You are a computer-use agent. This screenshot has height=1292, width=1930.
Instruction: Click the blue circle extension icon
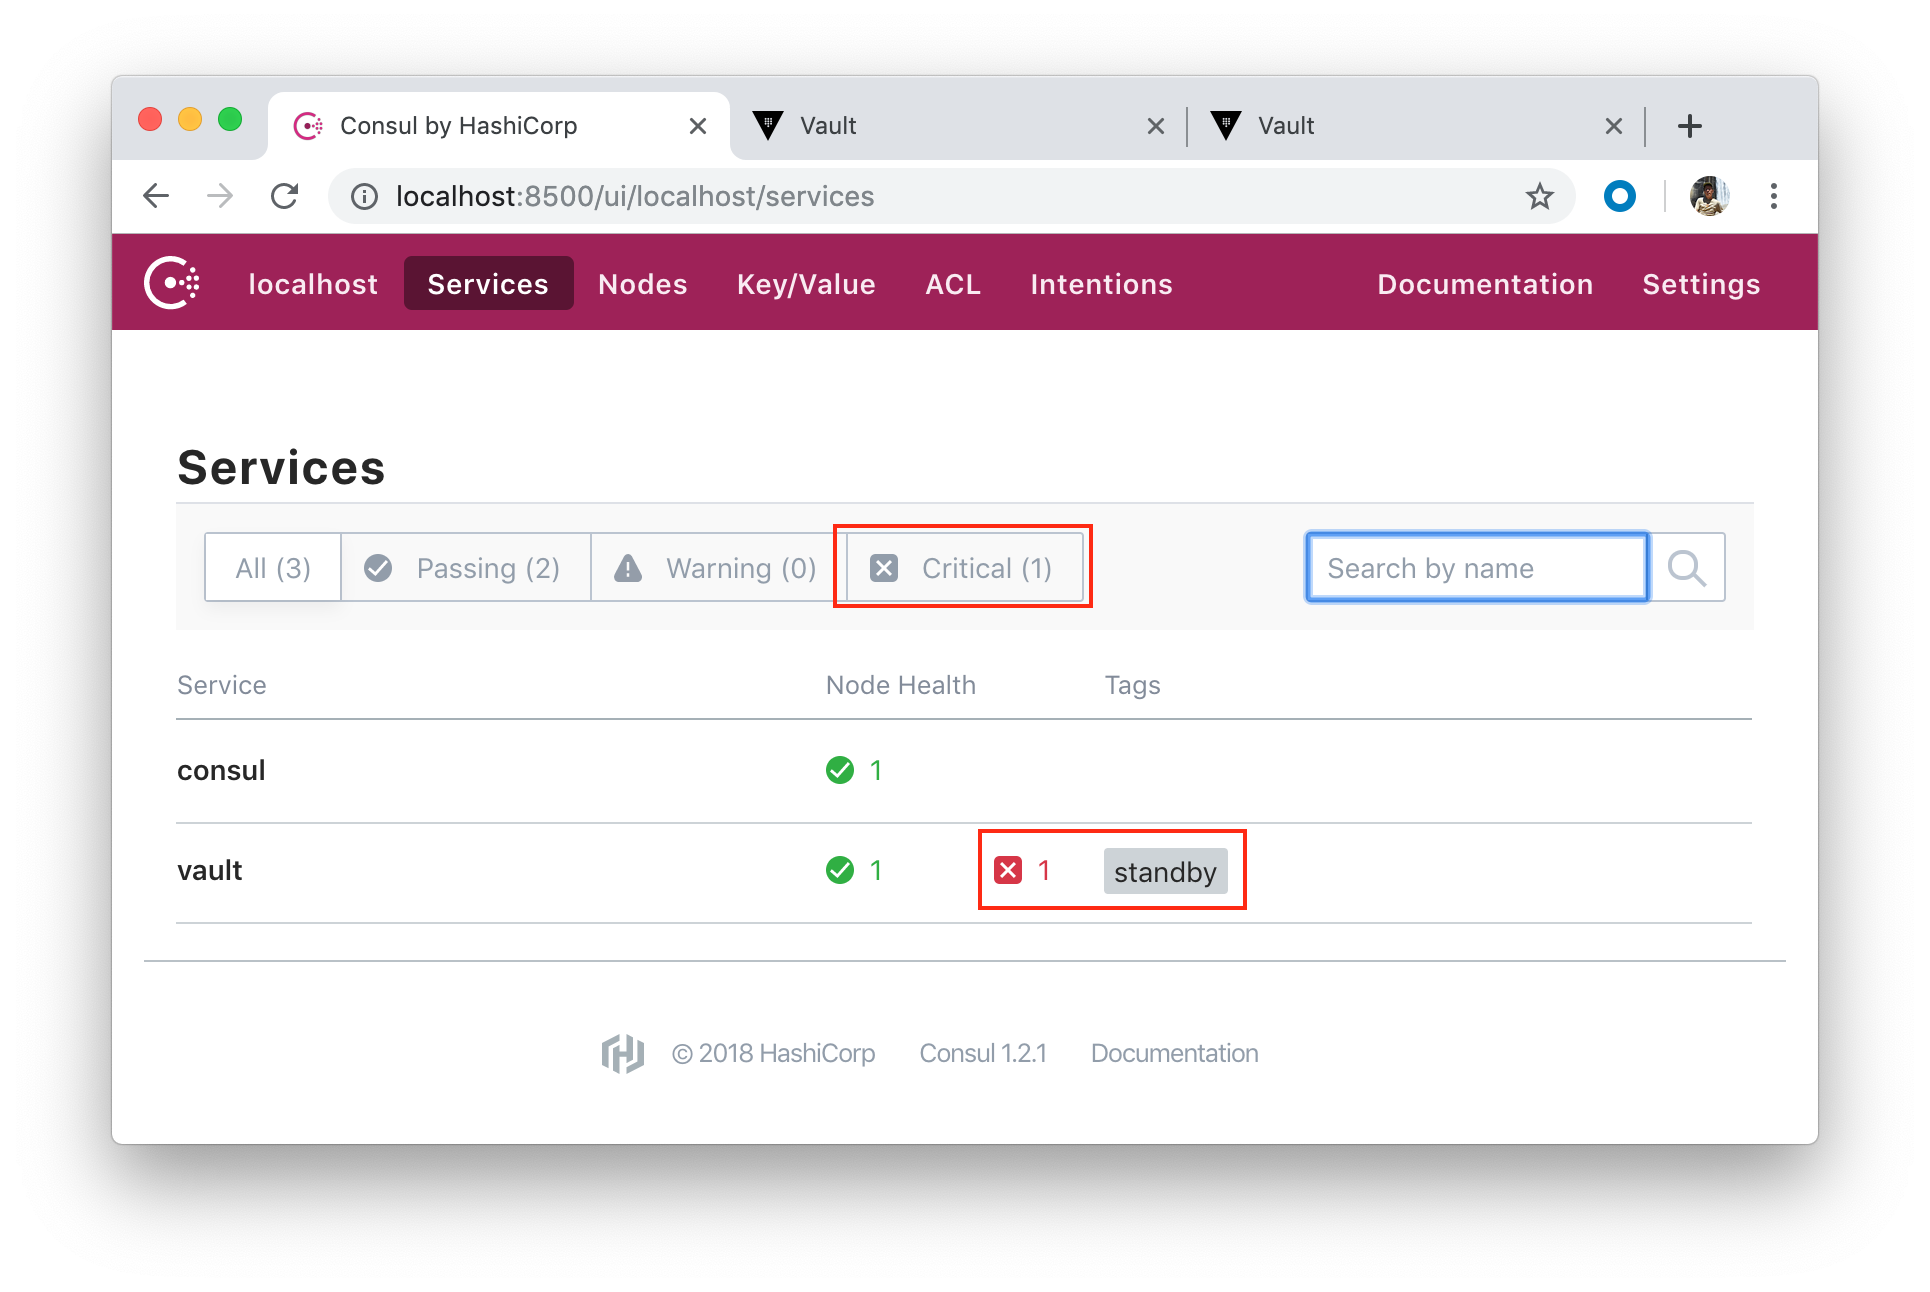(x=1620, y=196)
